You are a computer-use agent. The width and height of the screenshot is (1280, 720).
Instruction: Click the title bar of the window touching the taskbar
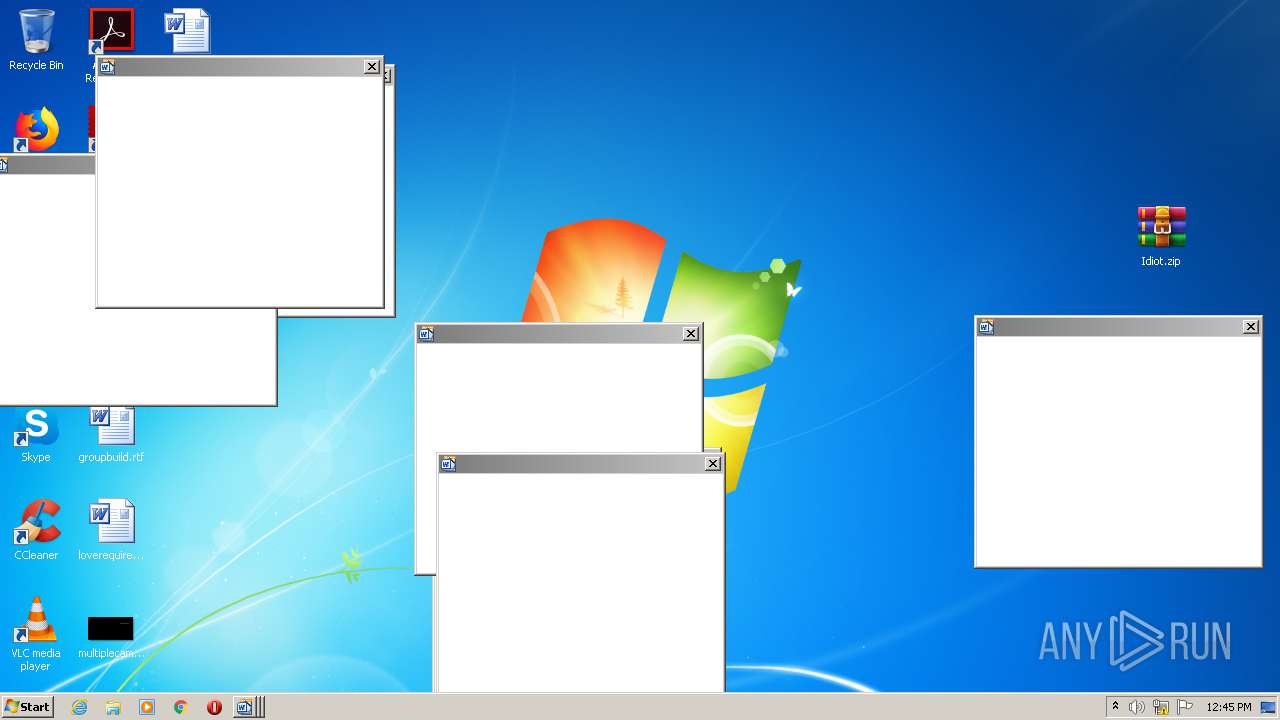(x=580, y=464)
